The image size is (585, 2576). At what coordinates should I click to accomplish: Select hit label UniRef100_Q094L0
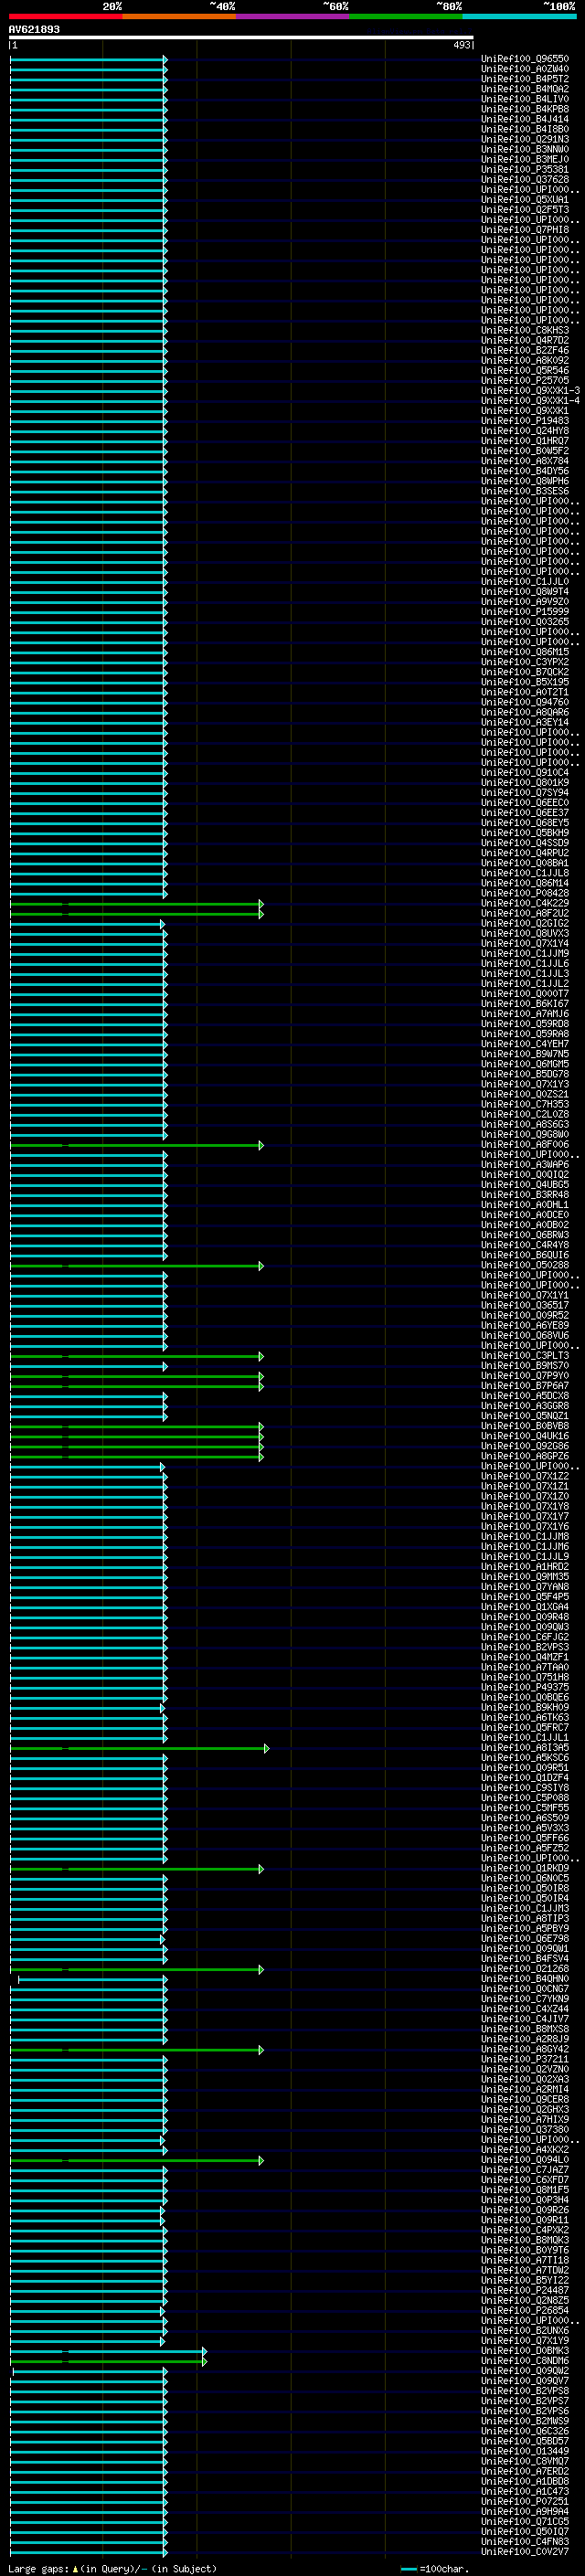pyautogui.click(x=525, y=2159)
